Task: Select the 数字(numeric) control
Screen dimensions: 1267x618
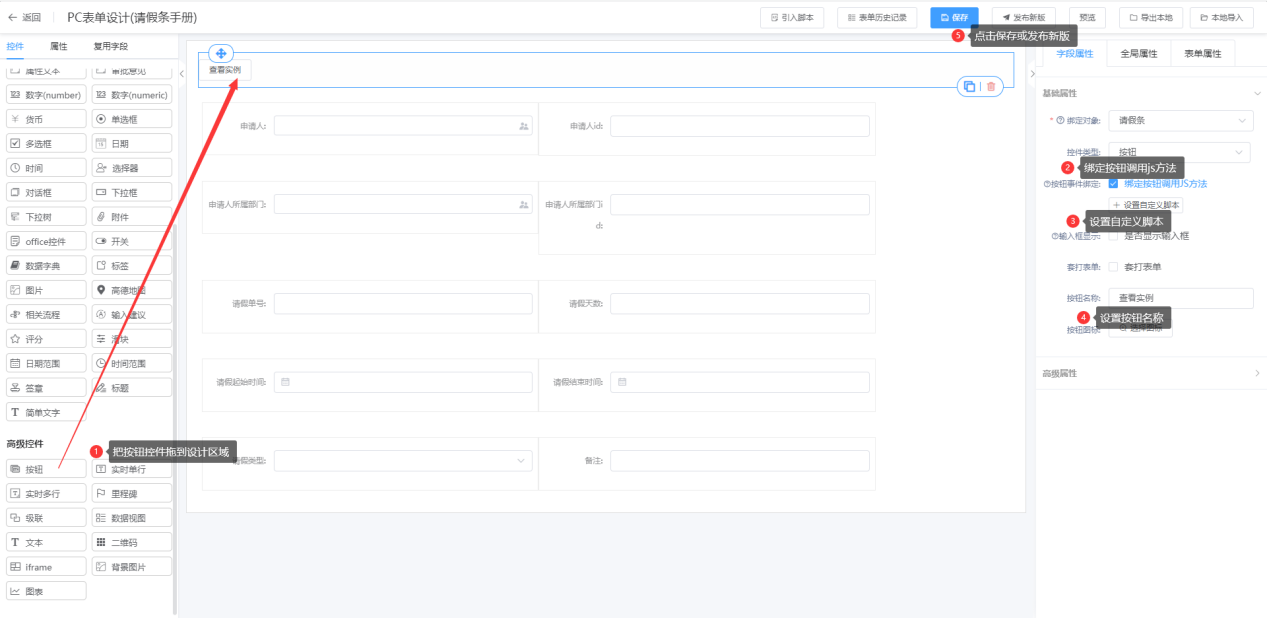Action: 132,94
